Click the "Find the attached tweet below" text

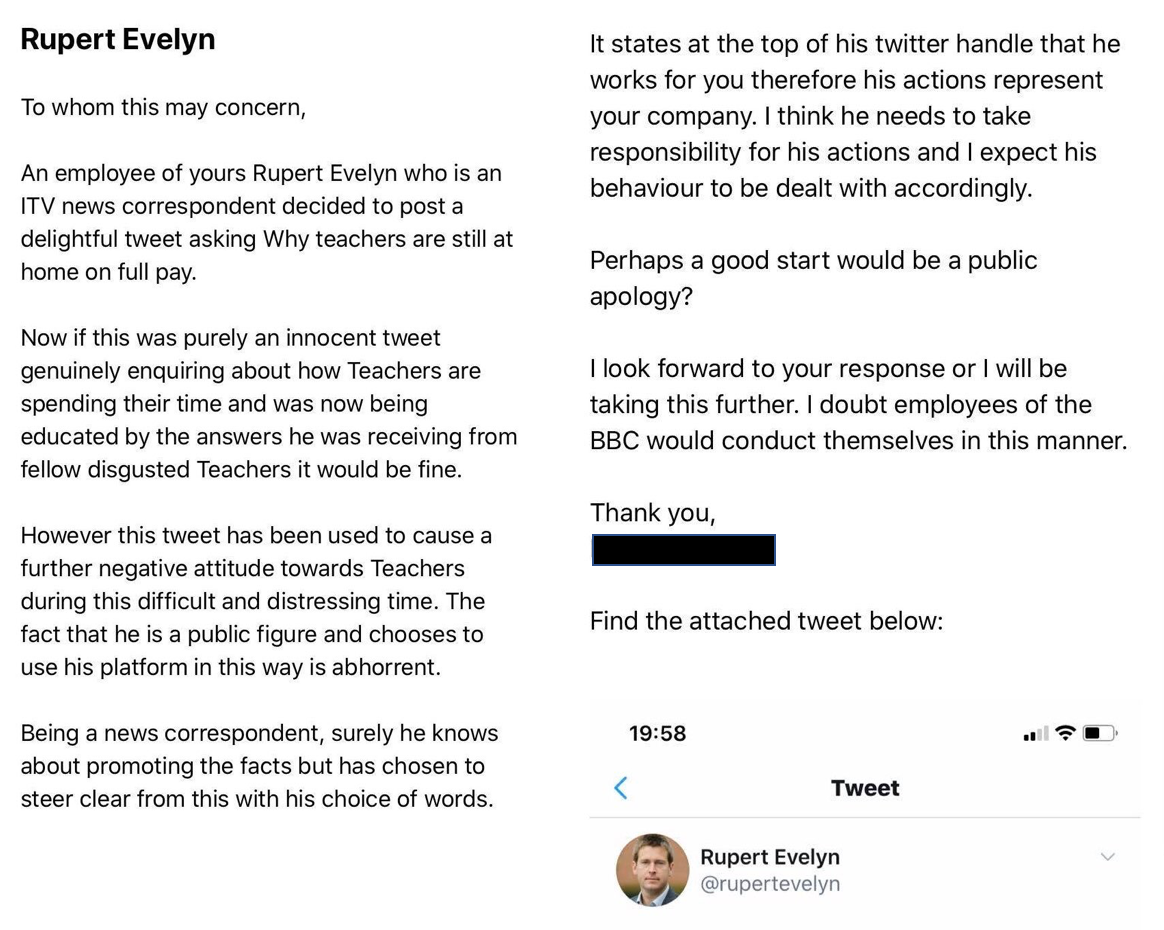coord(766,621)
